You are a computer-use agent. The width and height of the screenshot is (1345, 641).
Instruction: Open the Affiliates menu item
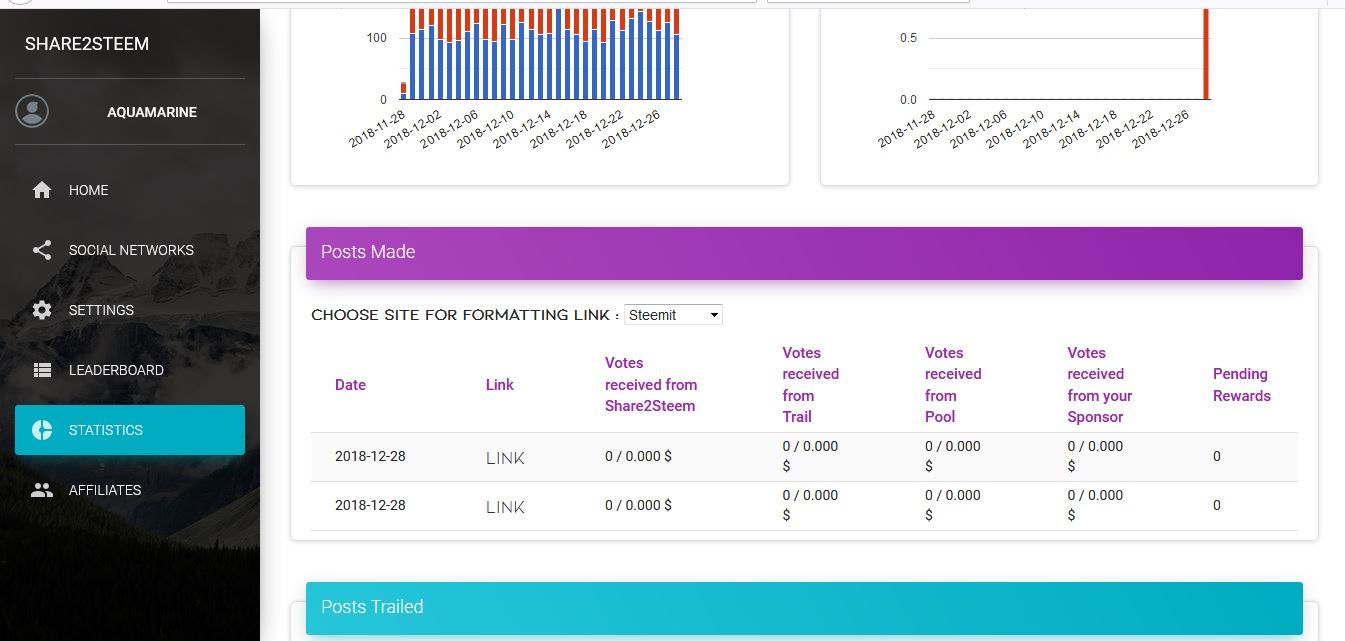(x=130, y=490)
